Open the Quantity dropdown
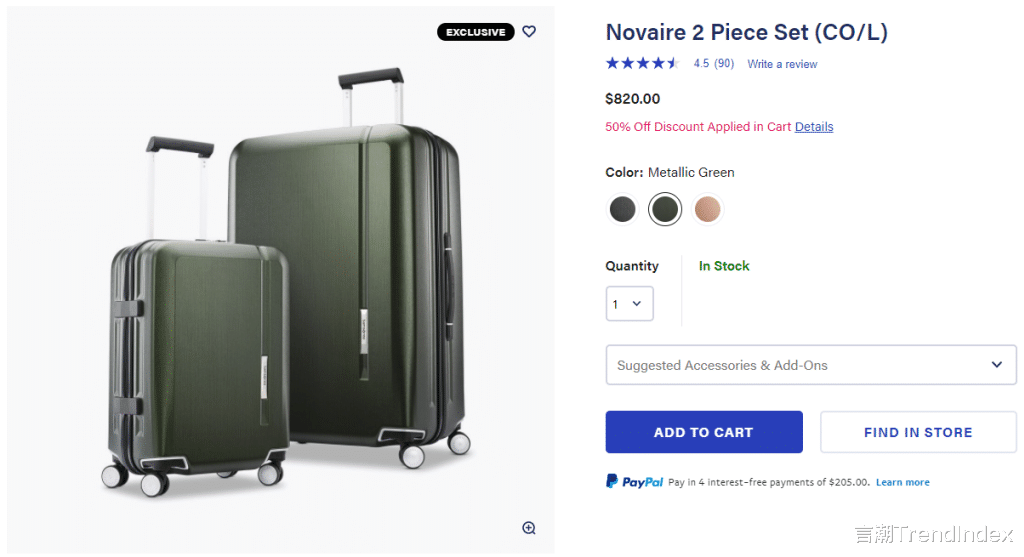 [x=630, y=304]
